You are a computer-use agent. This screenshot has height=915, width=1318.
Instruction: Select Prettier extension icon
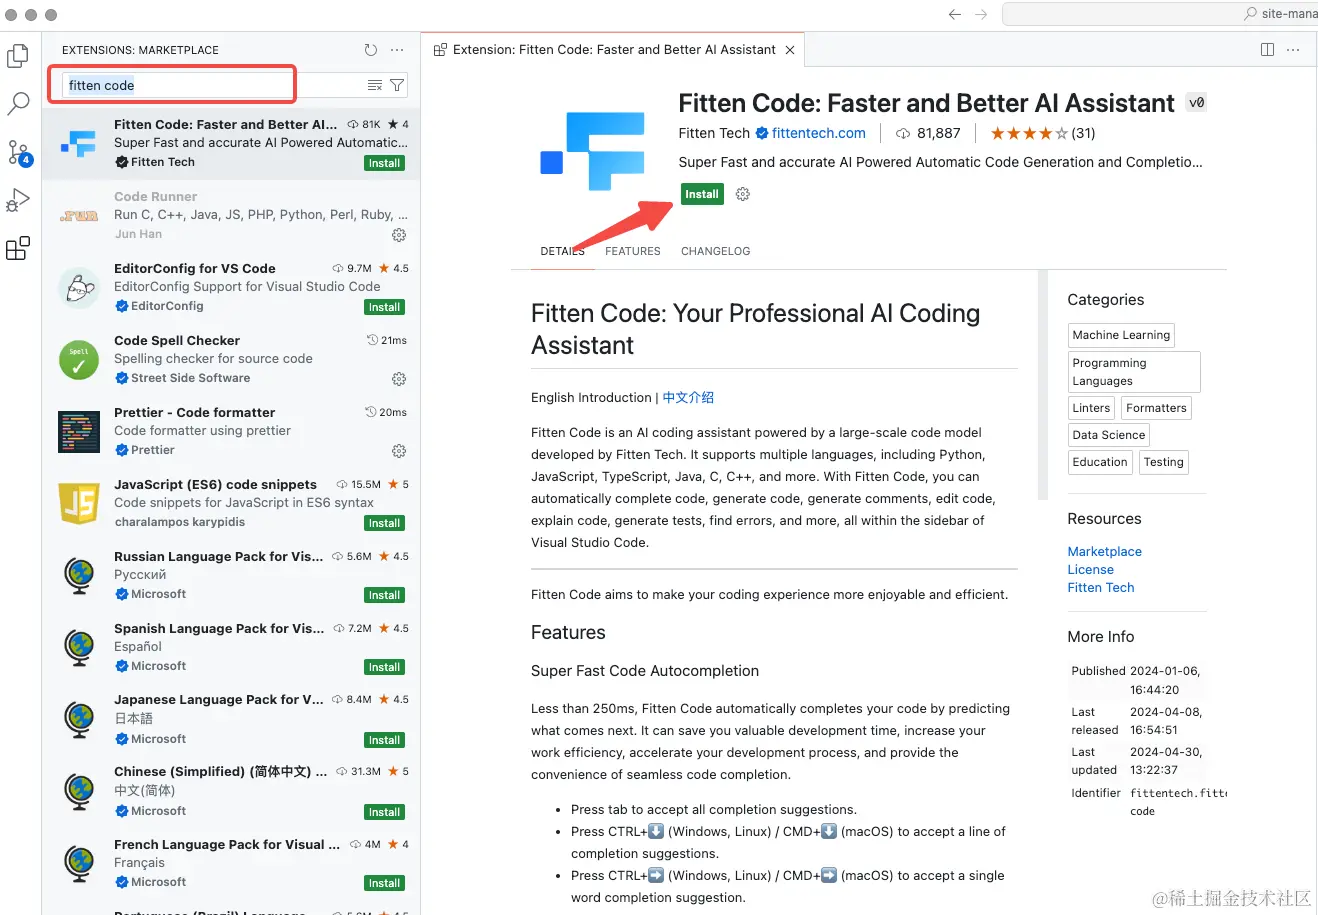(79, 432)
